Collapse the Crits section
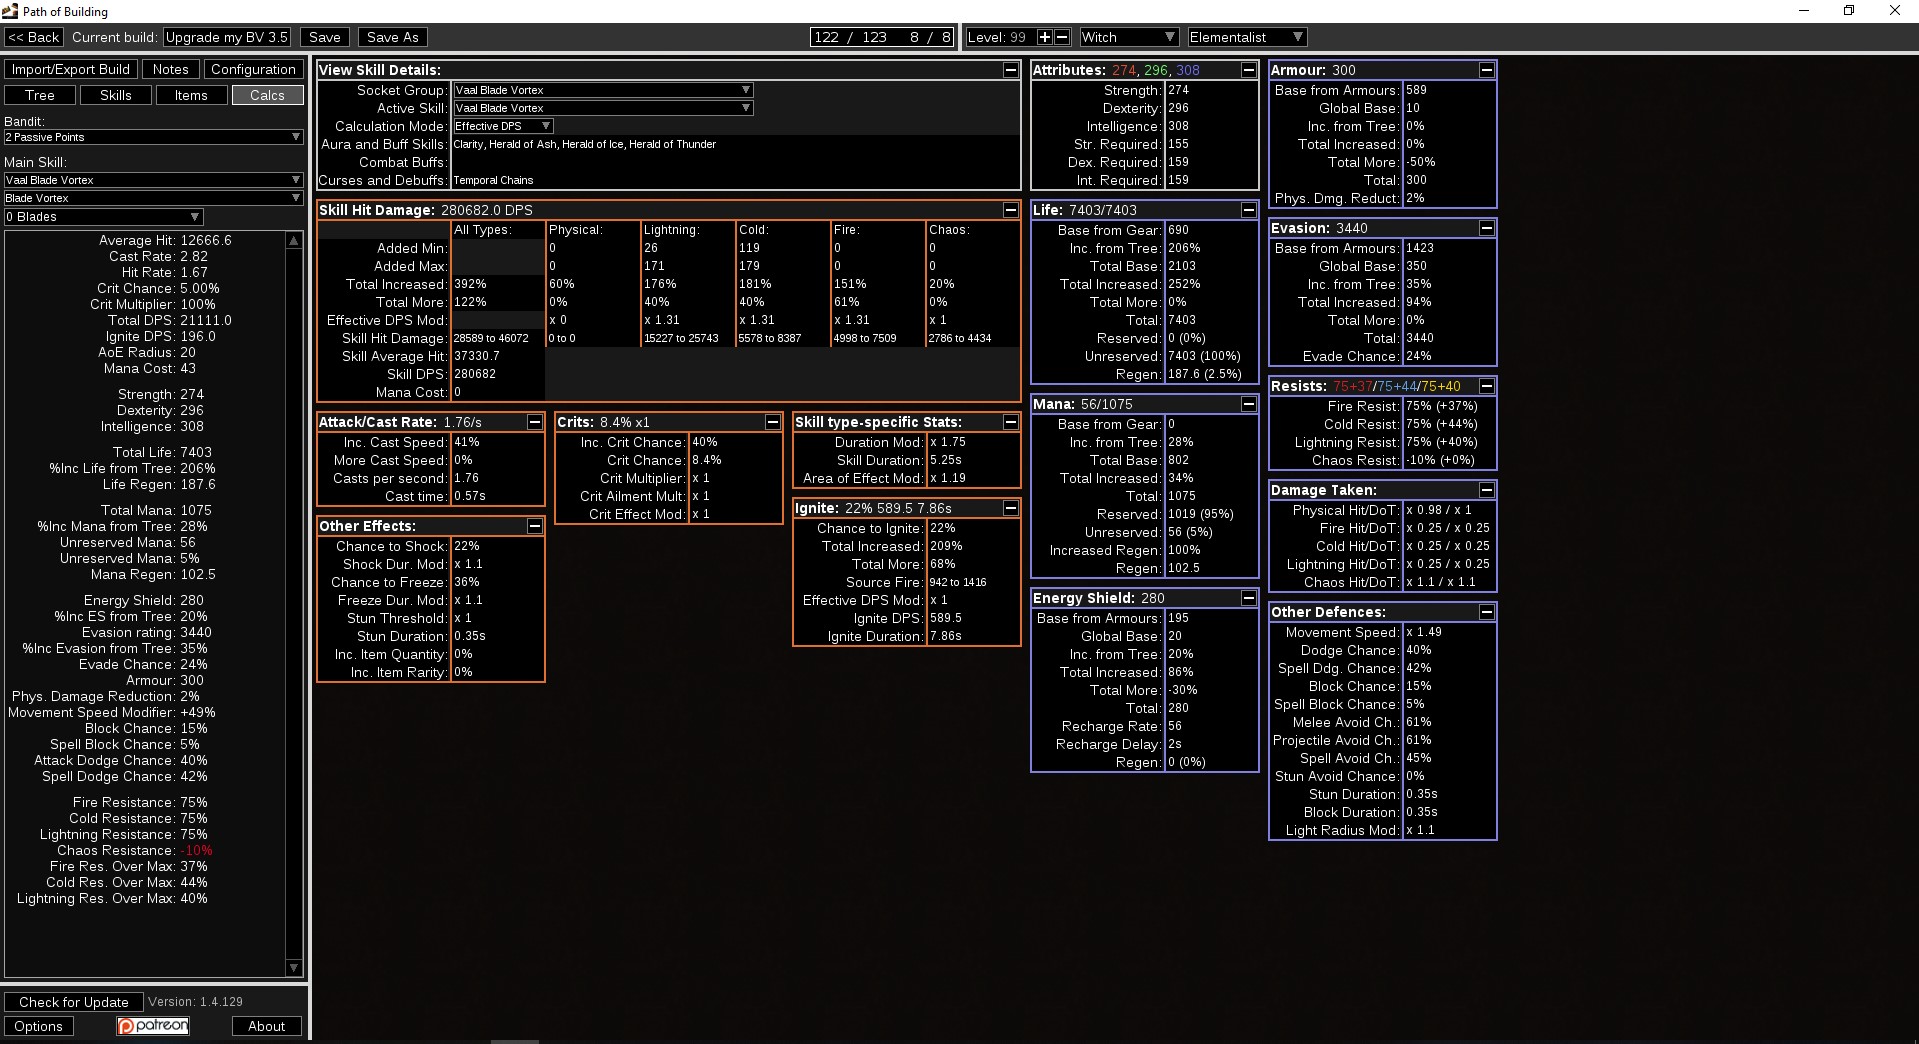1919x1044 pixels. pyautogui.click(x=773, y=422)
